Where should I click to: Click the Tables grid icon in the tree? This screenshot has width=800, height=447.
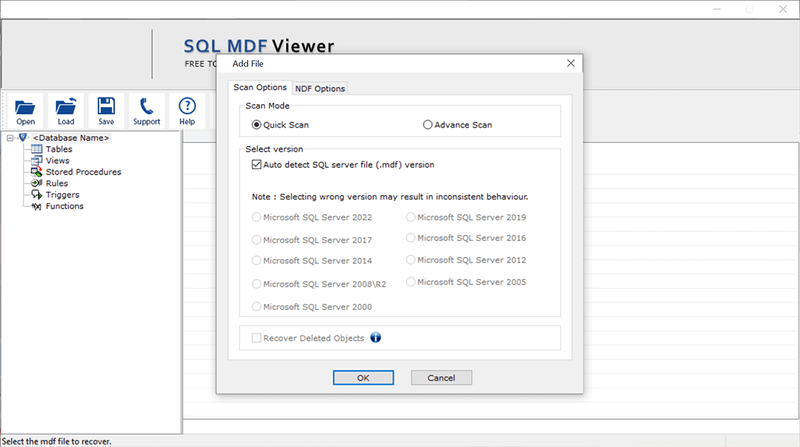click(x=37, y=149)
